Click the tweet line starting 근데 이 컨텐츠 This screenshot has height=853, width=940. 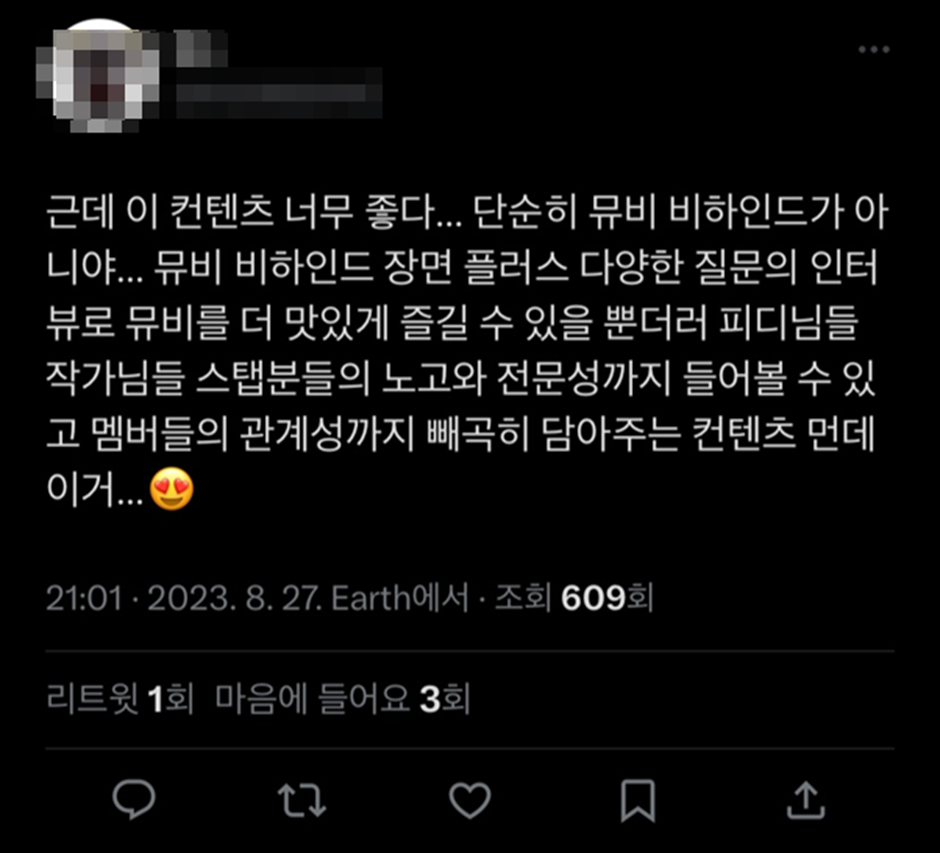click(466, 212)
